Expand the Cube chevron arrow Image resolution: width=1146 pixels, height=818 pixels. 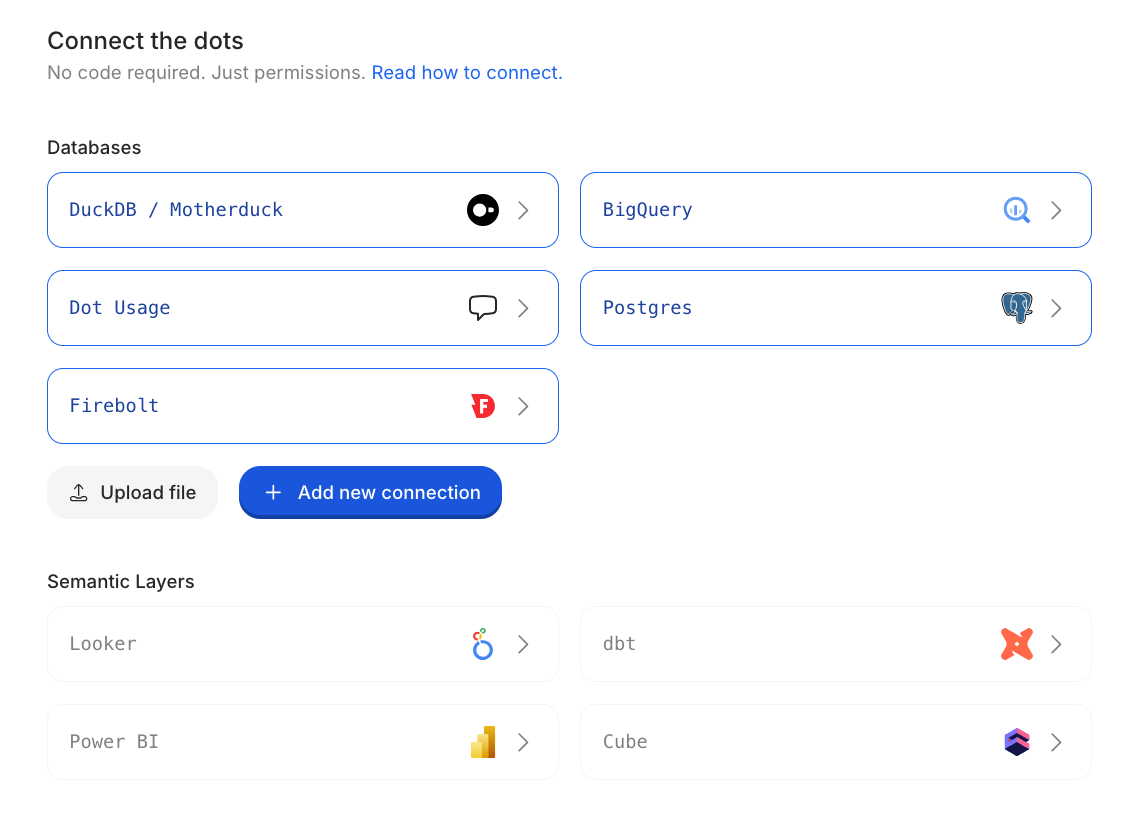click(x=1056, y=742)
